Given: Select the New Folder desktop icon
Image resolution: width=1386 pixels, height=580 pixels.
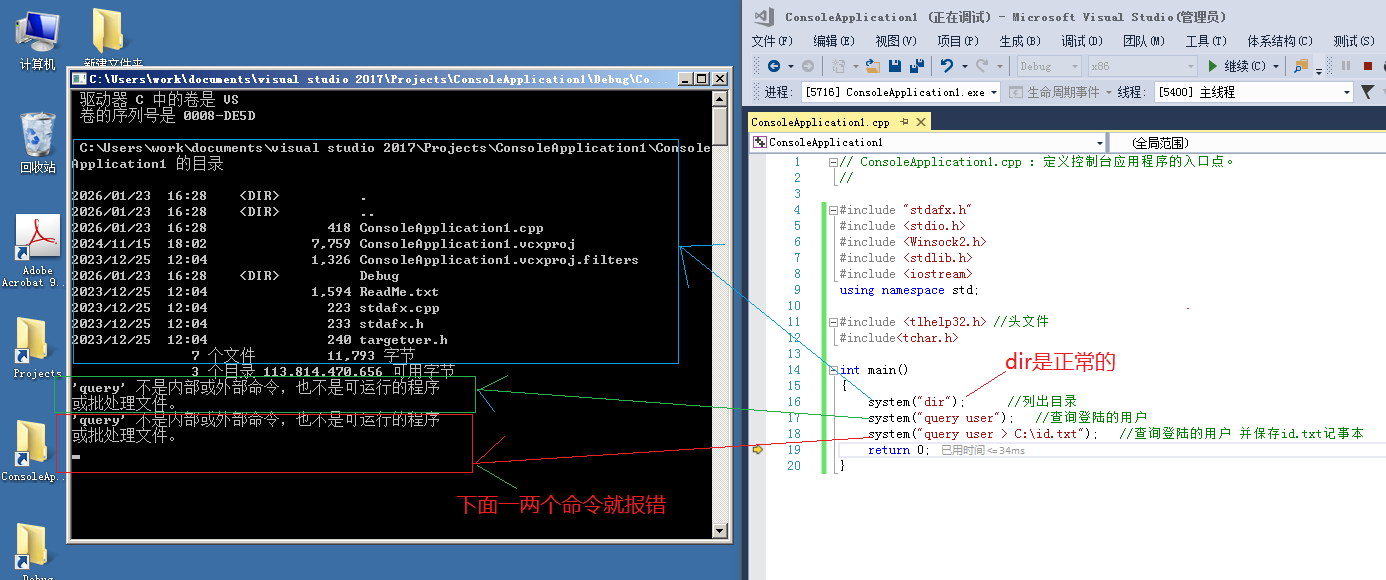Looking at the screenshot, I should pyautogui.click(x=110, y=39).
